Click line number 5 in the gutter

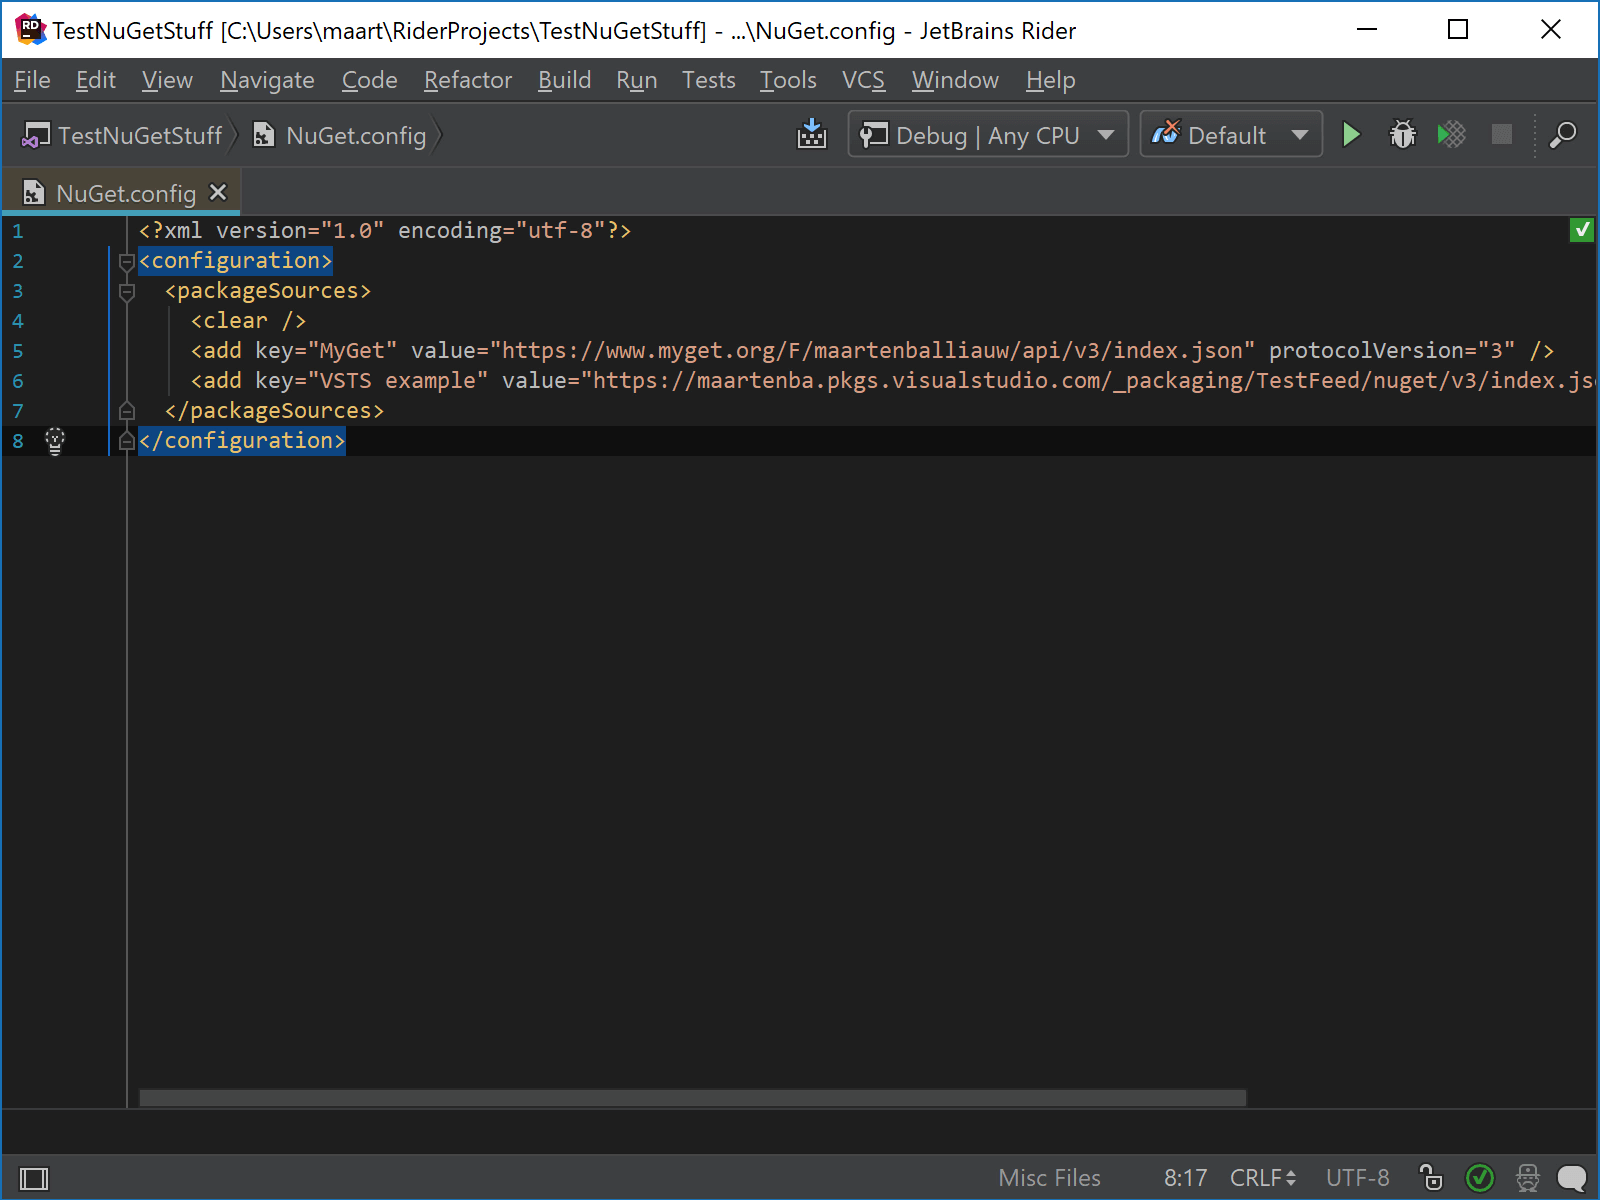17,351
